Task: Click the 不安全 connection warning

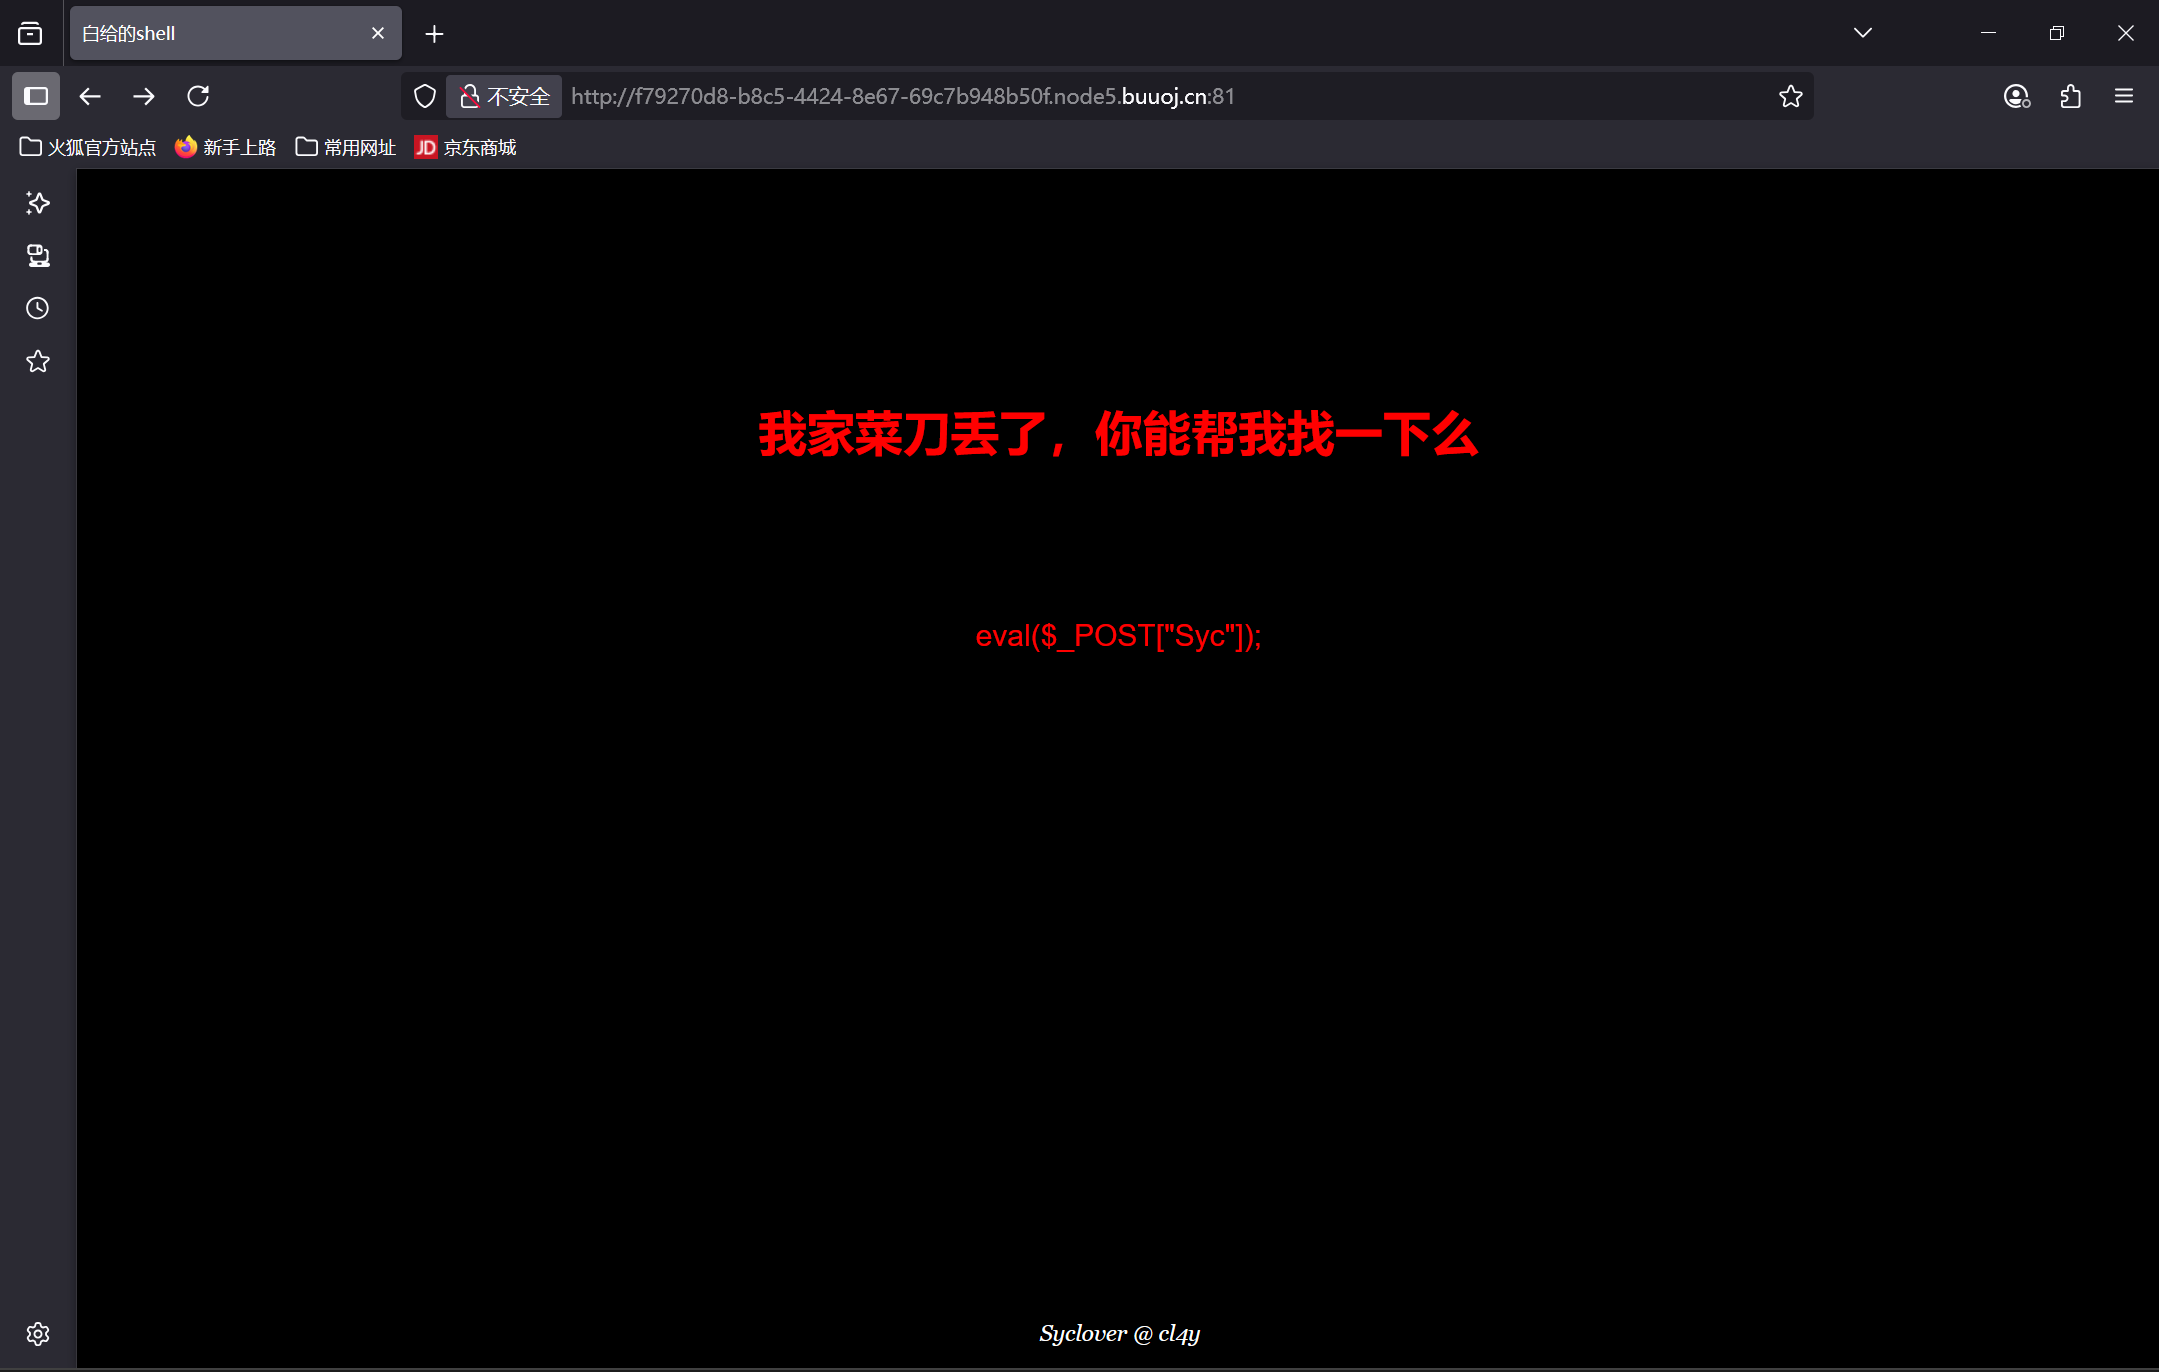Action: pos(505,96)
